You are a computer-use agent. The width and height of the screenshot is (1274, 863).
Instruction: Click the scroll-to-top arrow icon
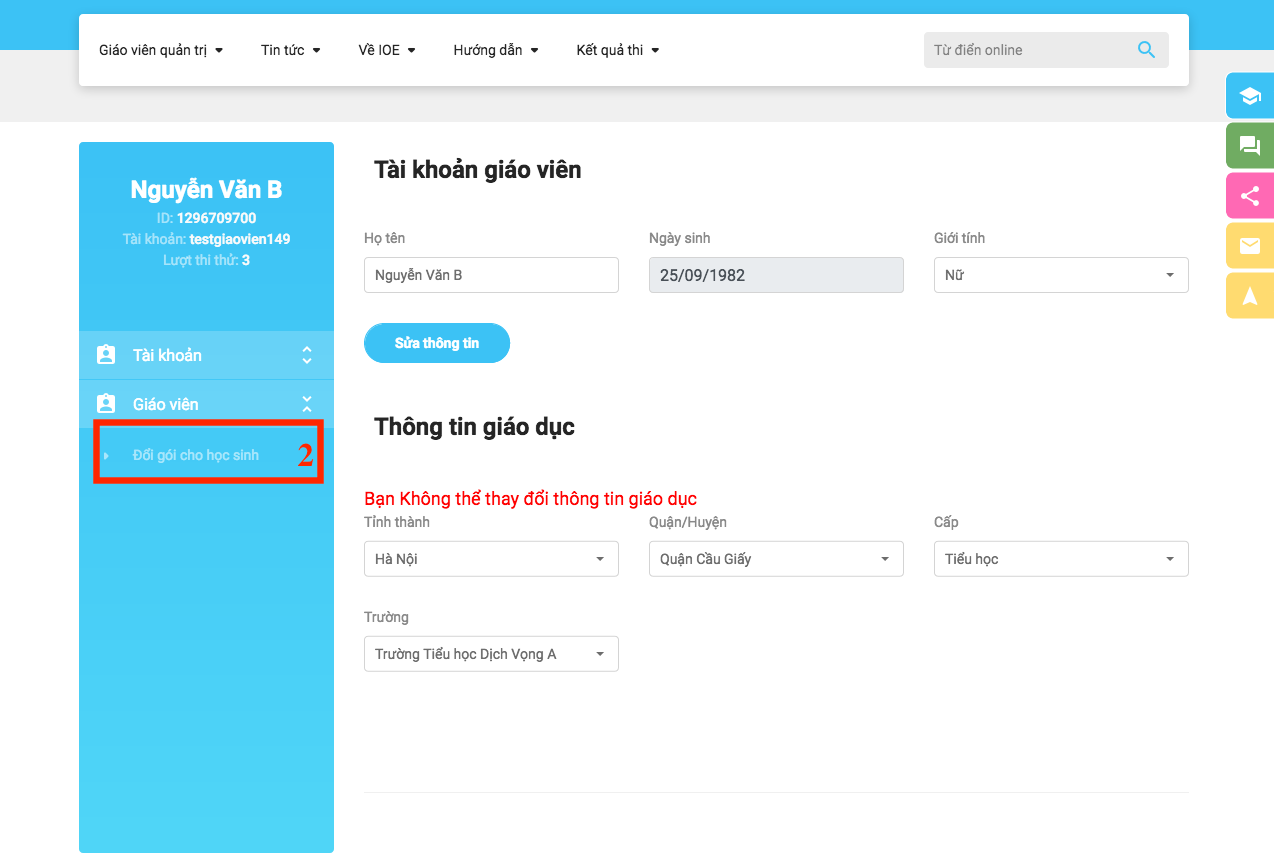1248,294
